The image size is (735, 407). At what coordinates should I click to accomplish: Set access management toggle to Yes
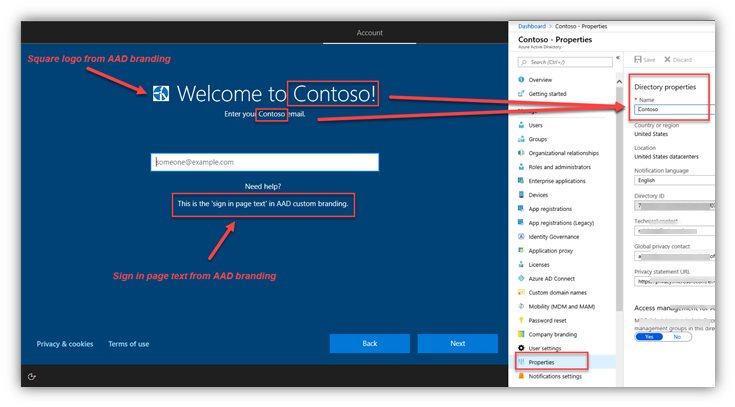point(649,337)
